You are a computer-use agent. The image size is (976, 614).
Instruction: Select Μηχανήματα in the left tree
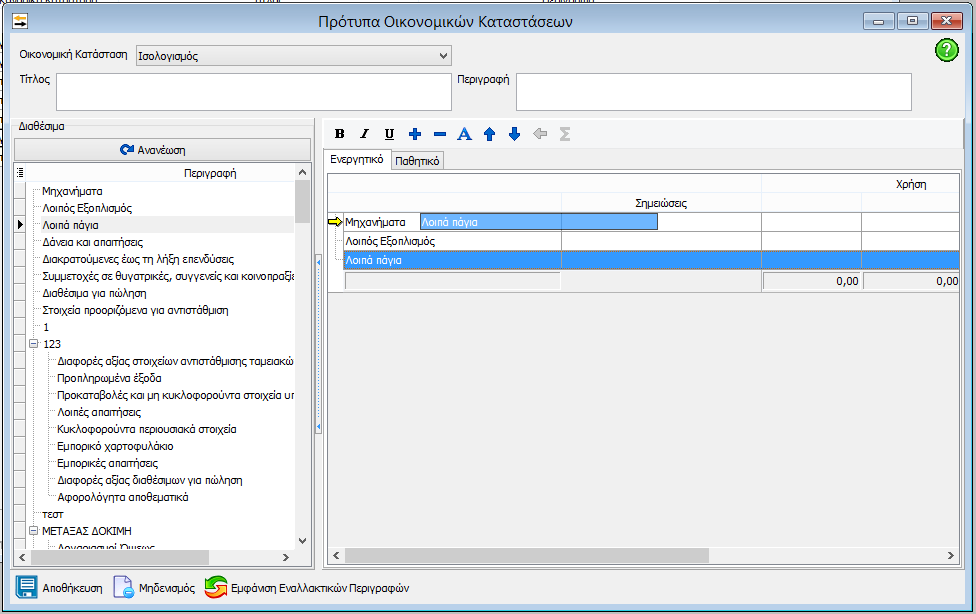72,191
